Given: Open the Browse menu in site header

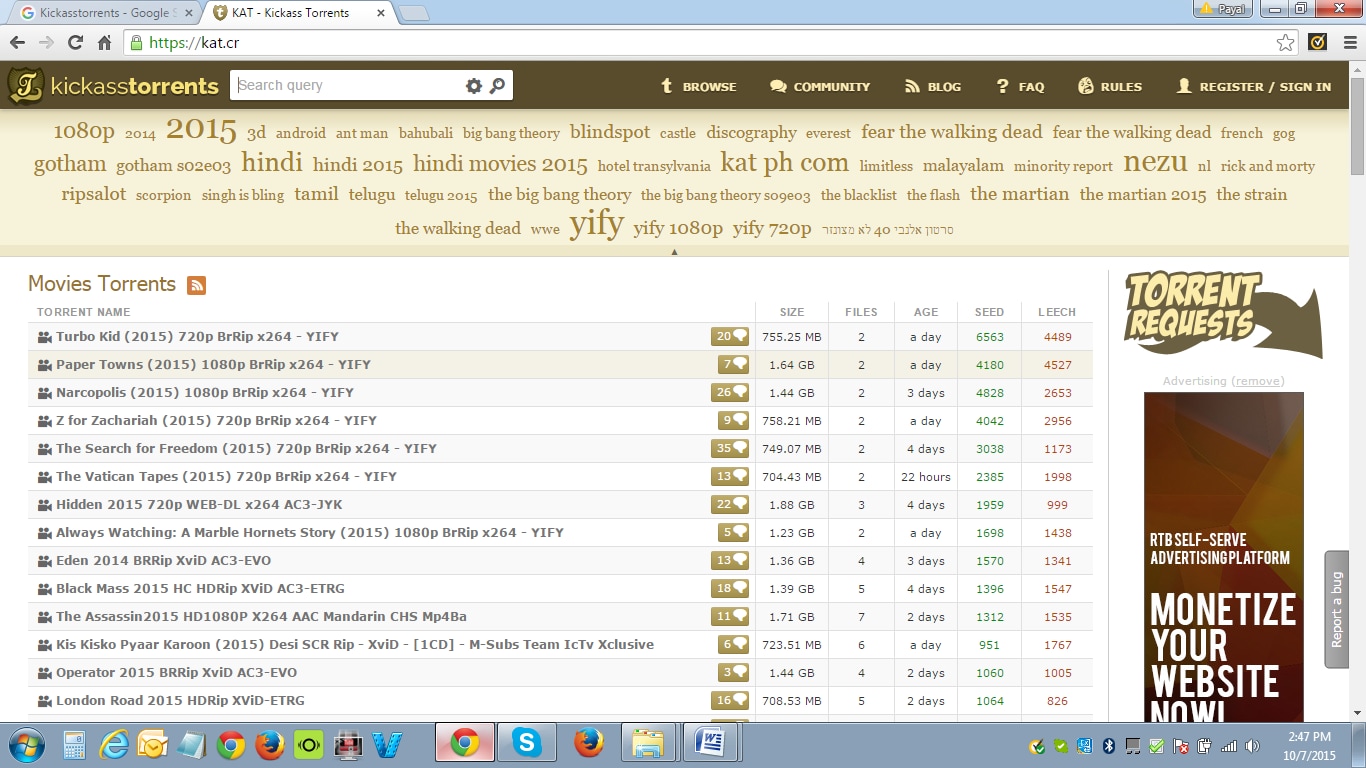Looking at the screenshot, I should (698, 87).
